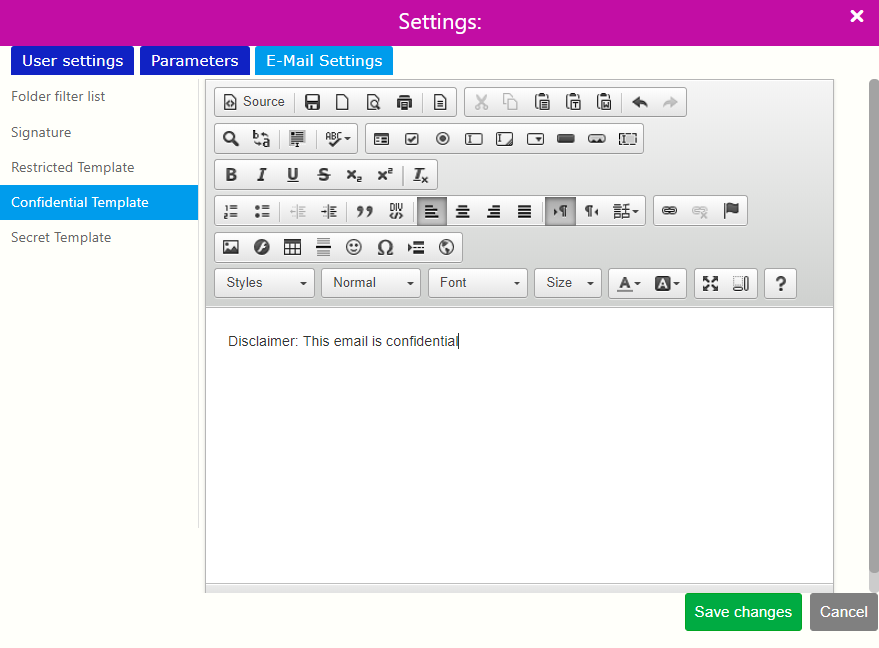Click the Paste icon

click(x=542, y=102)
